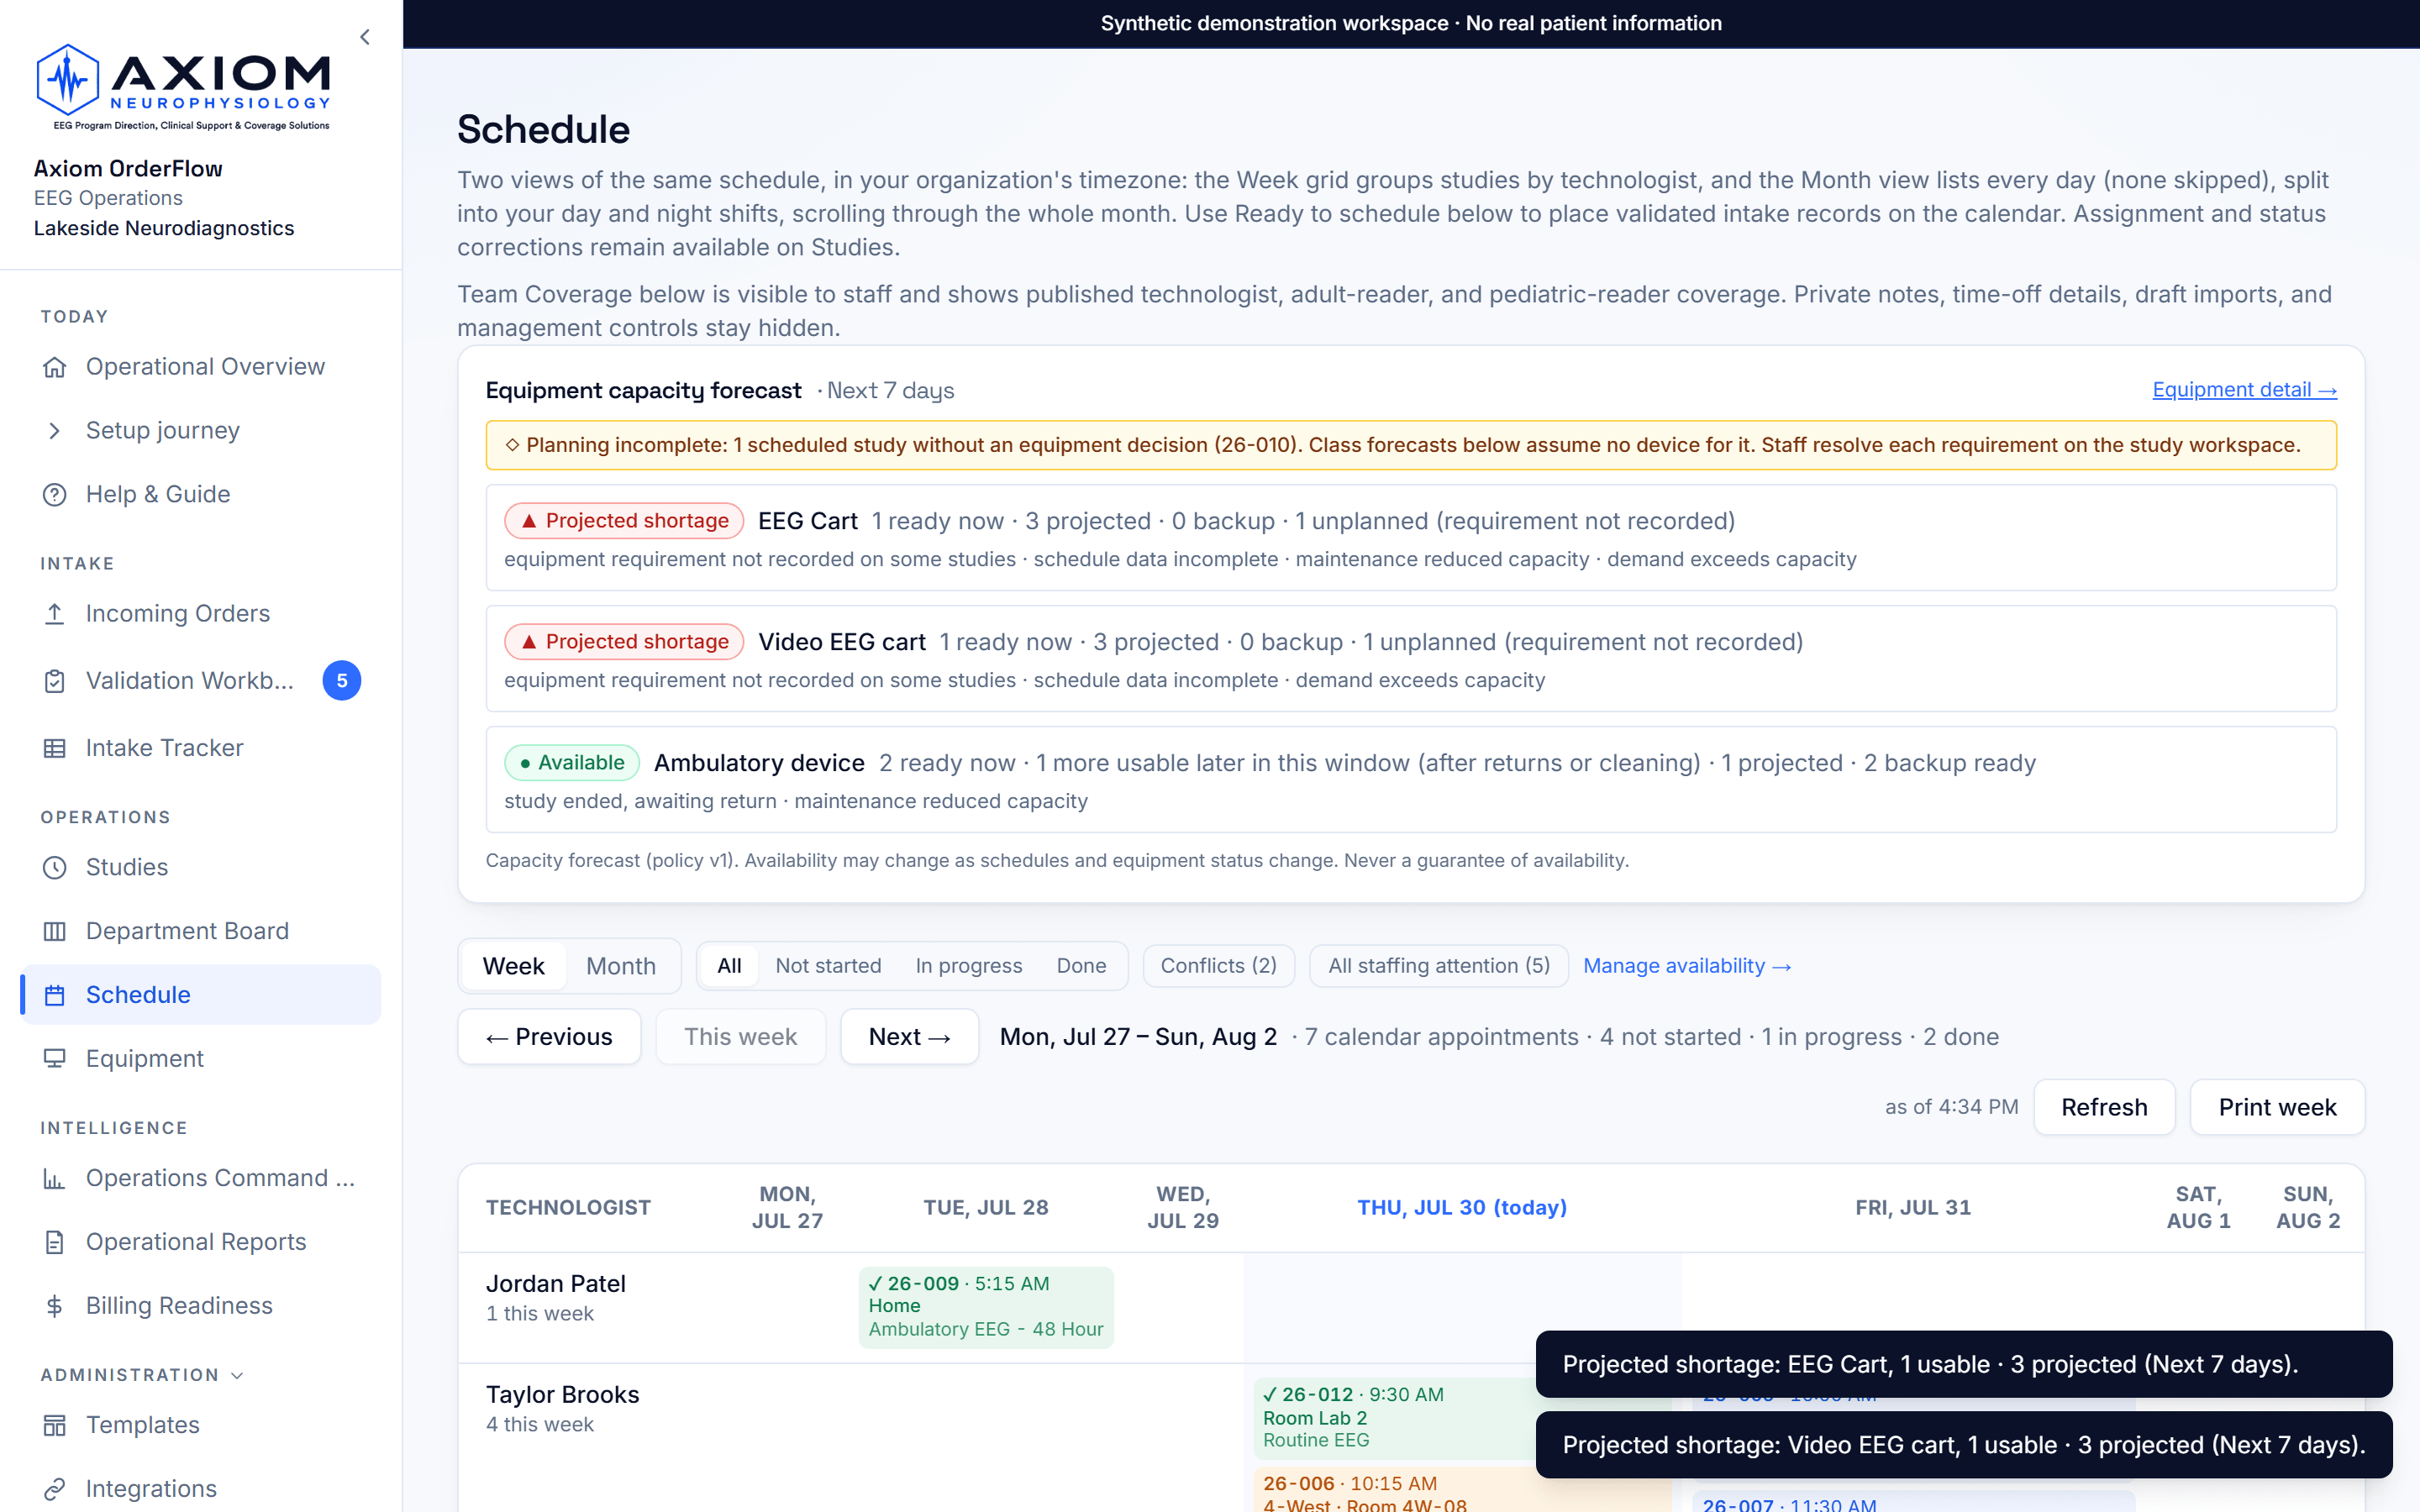Image resolution: width=2420 pixels, height=1512 pixels.
Task: Toggle All staffing attention (5) filter
Action: [x=1439, y=967]
